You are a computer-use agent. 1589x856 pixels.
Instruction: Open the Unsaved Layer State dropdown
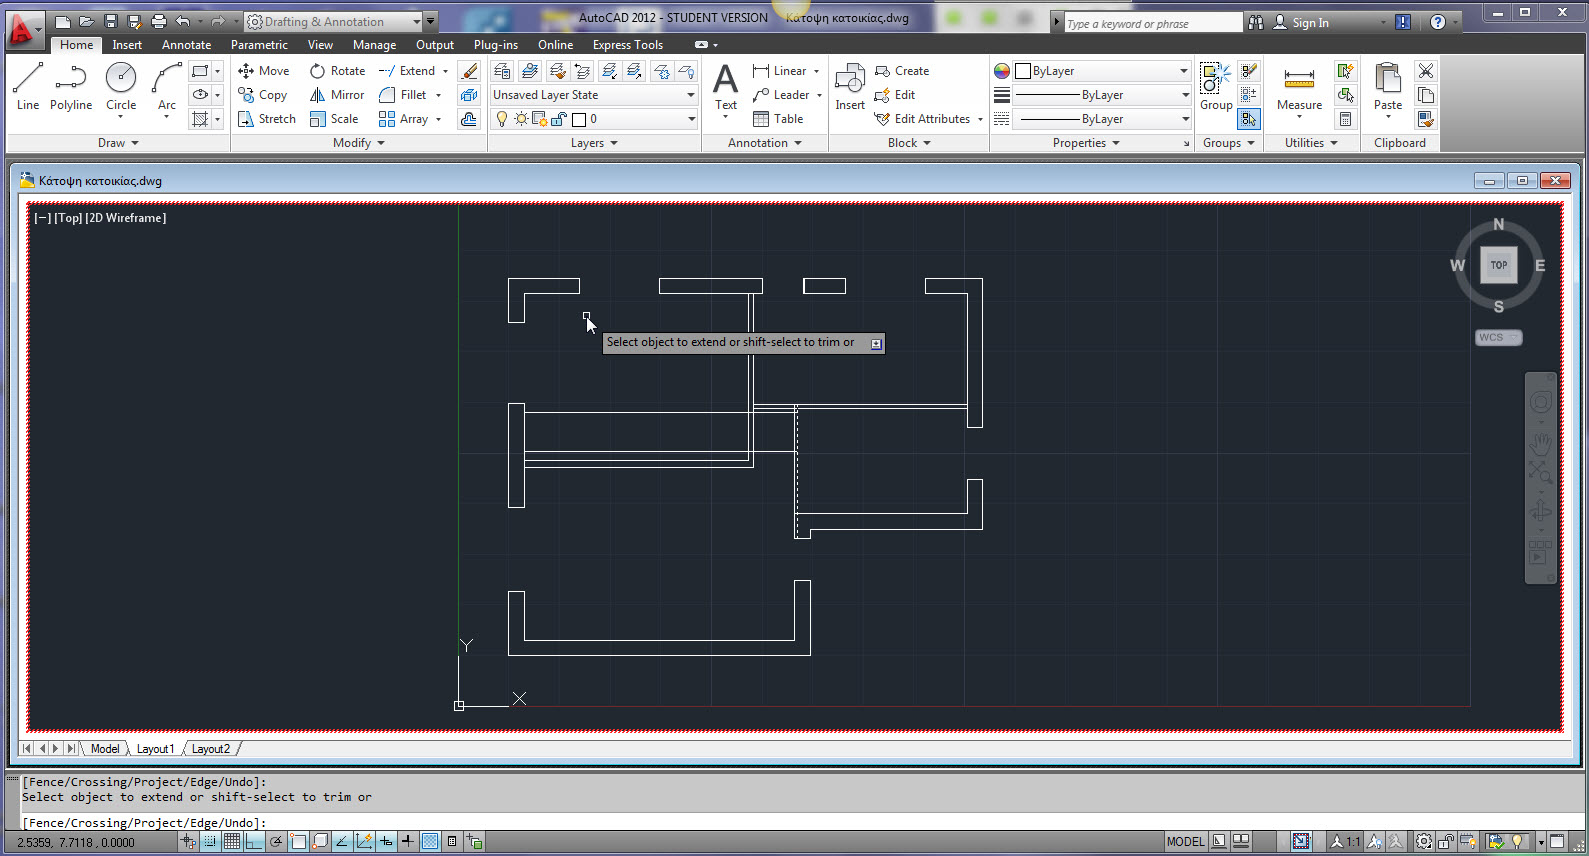click(594, 95)
